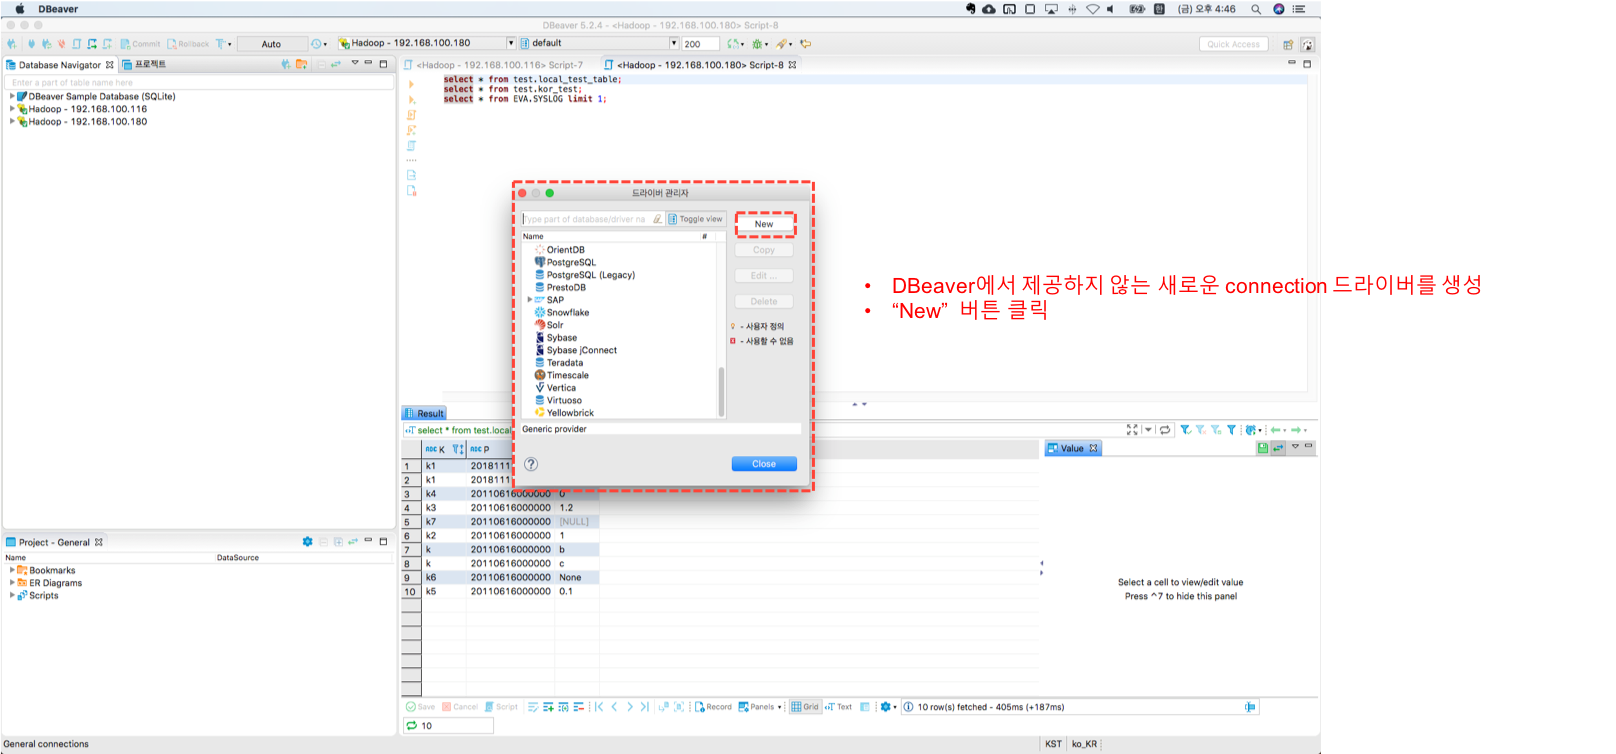Expand Hadoop - 192.168.100.116 connection

click(x=12, y=109)
